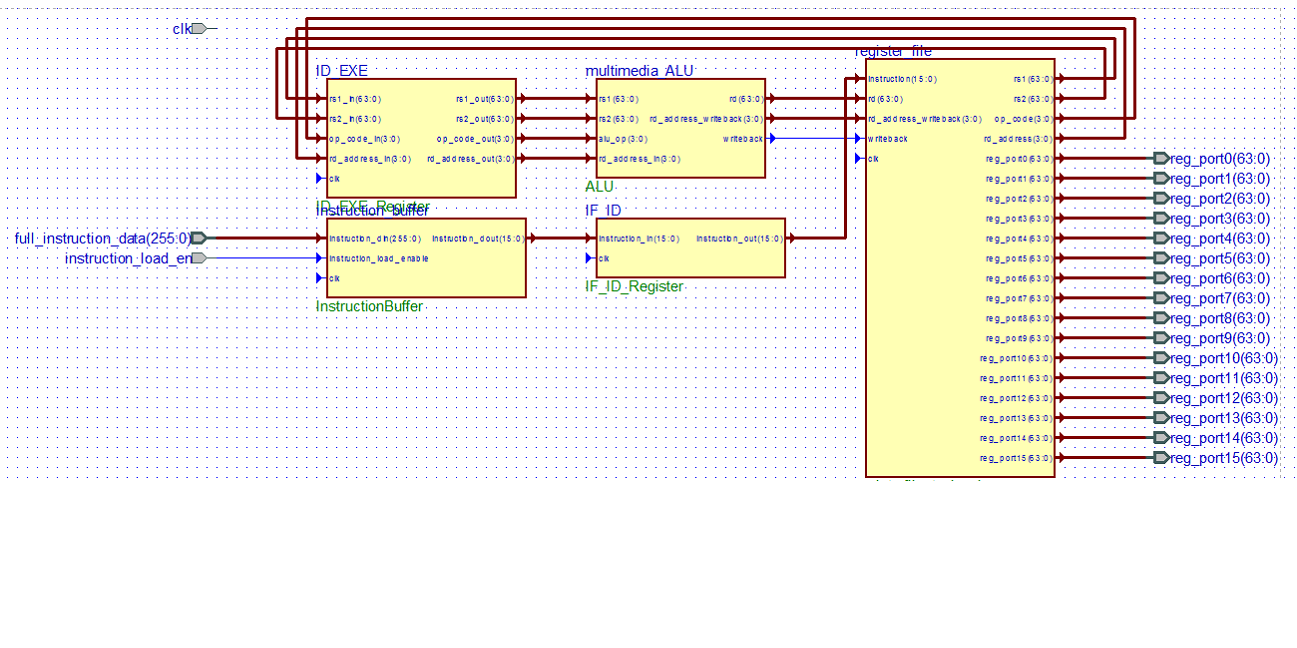
Task: Pick the reg_port14(63:0) output port symbol
Action: click(1161, 438)
